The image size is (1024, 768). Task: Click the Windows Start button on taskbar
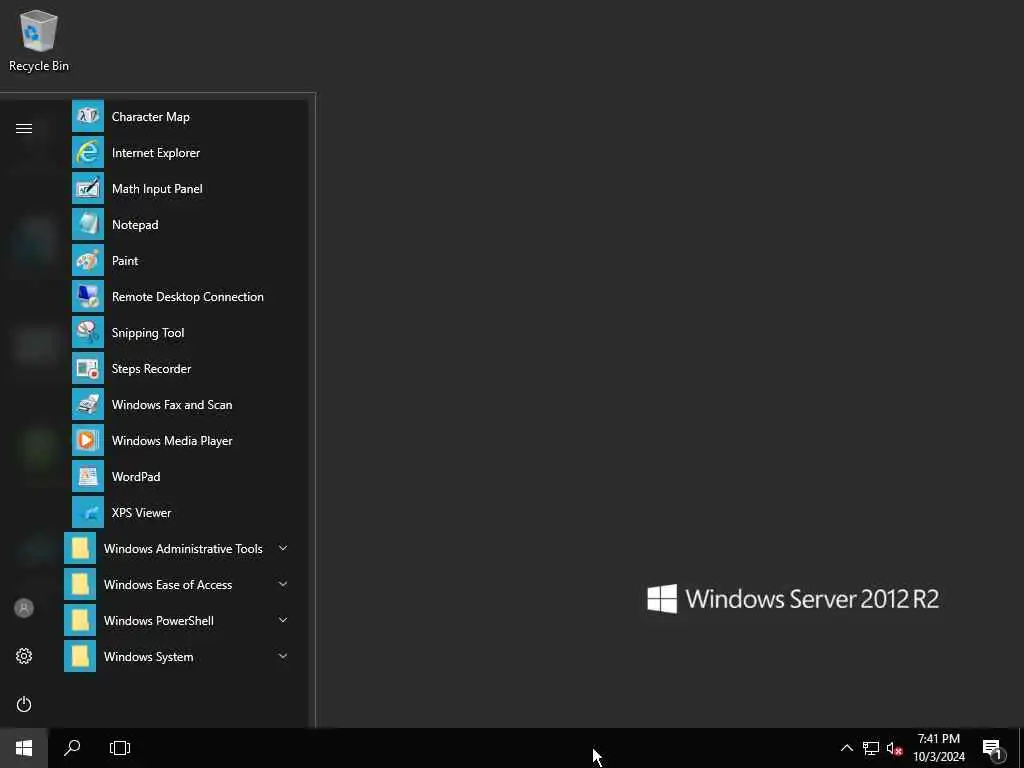click(x=24, y=748)
